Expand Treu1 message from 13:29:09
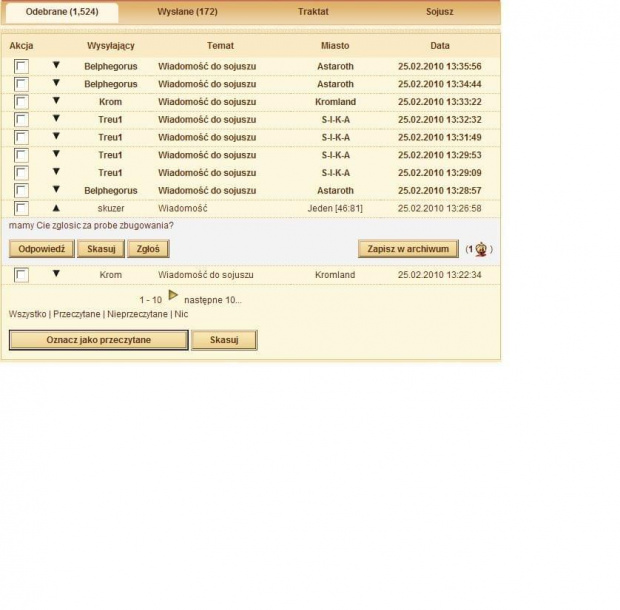Viewport: 620px width, 610px height. click(56, 172)
